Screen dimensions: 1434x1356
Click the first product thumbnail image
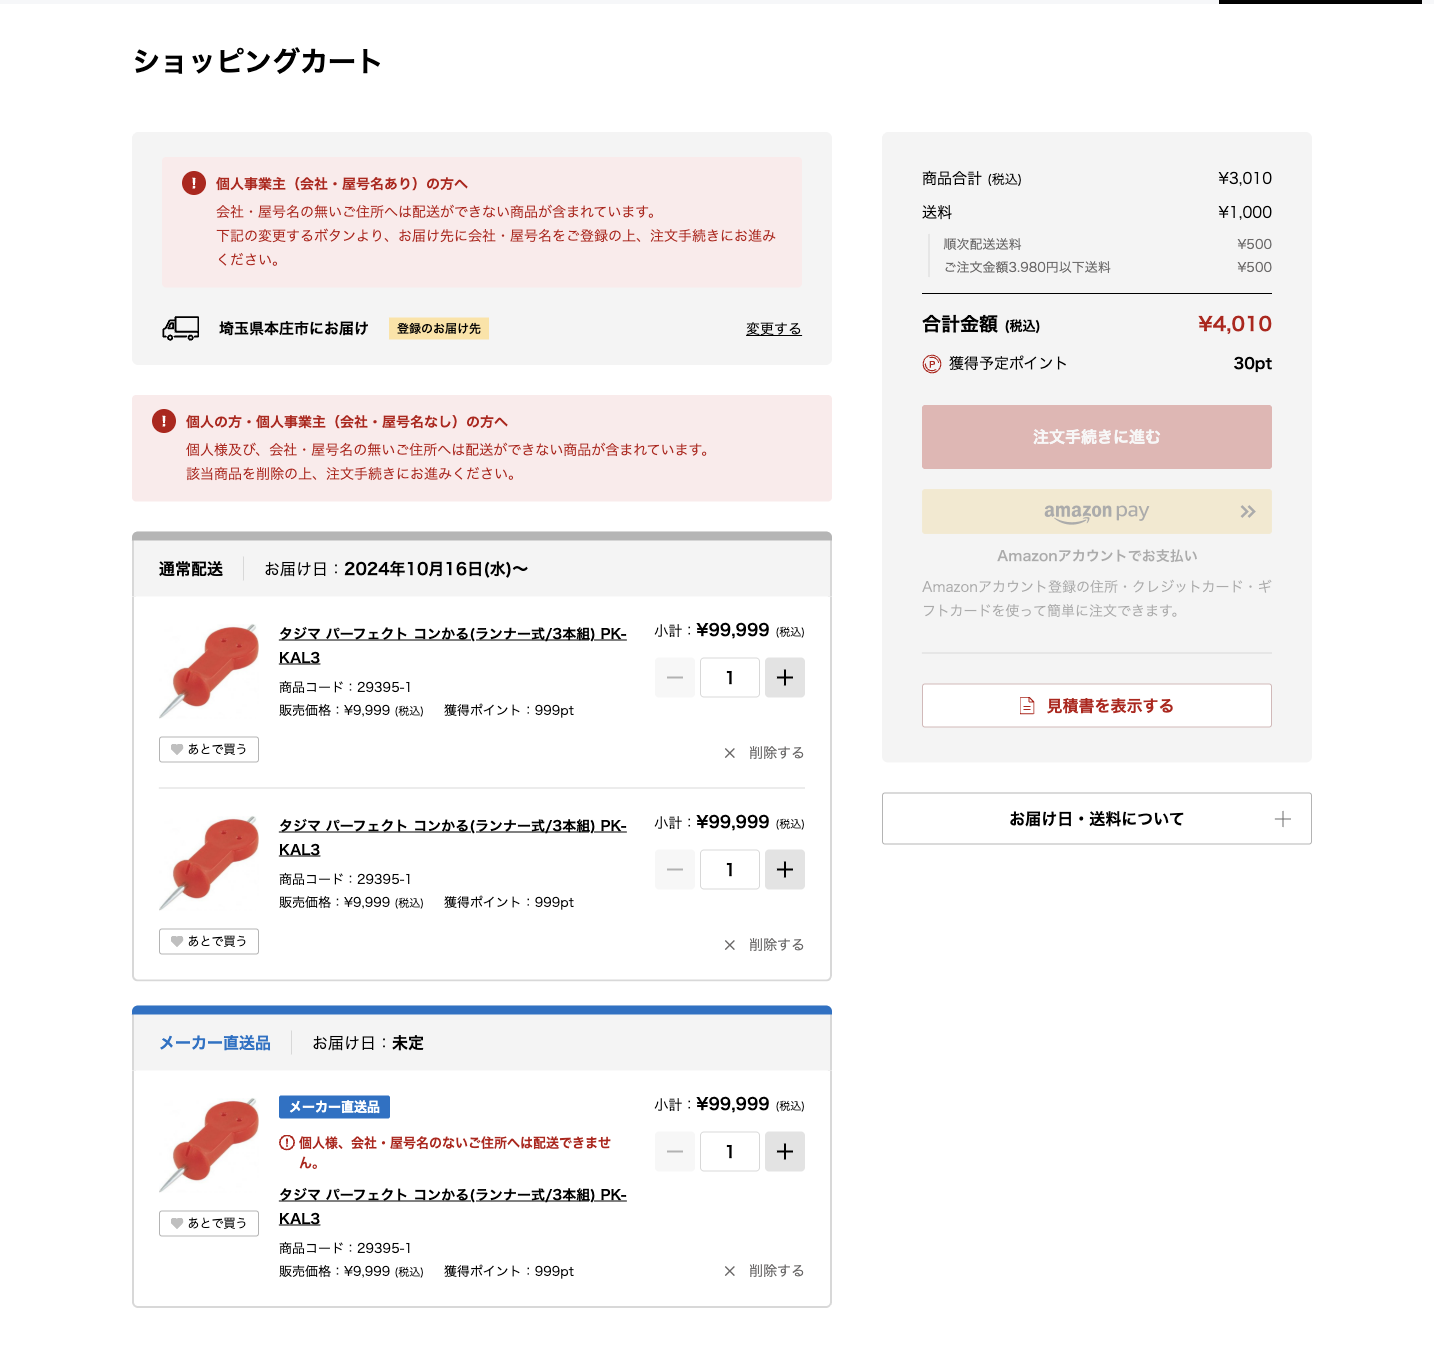click(208, 668)
